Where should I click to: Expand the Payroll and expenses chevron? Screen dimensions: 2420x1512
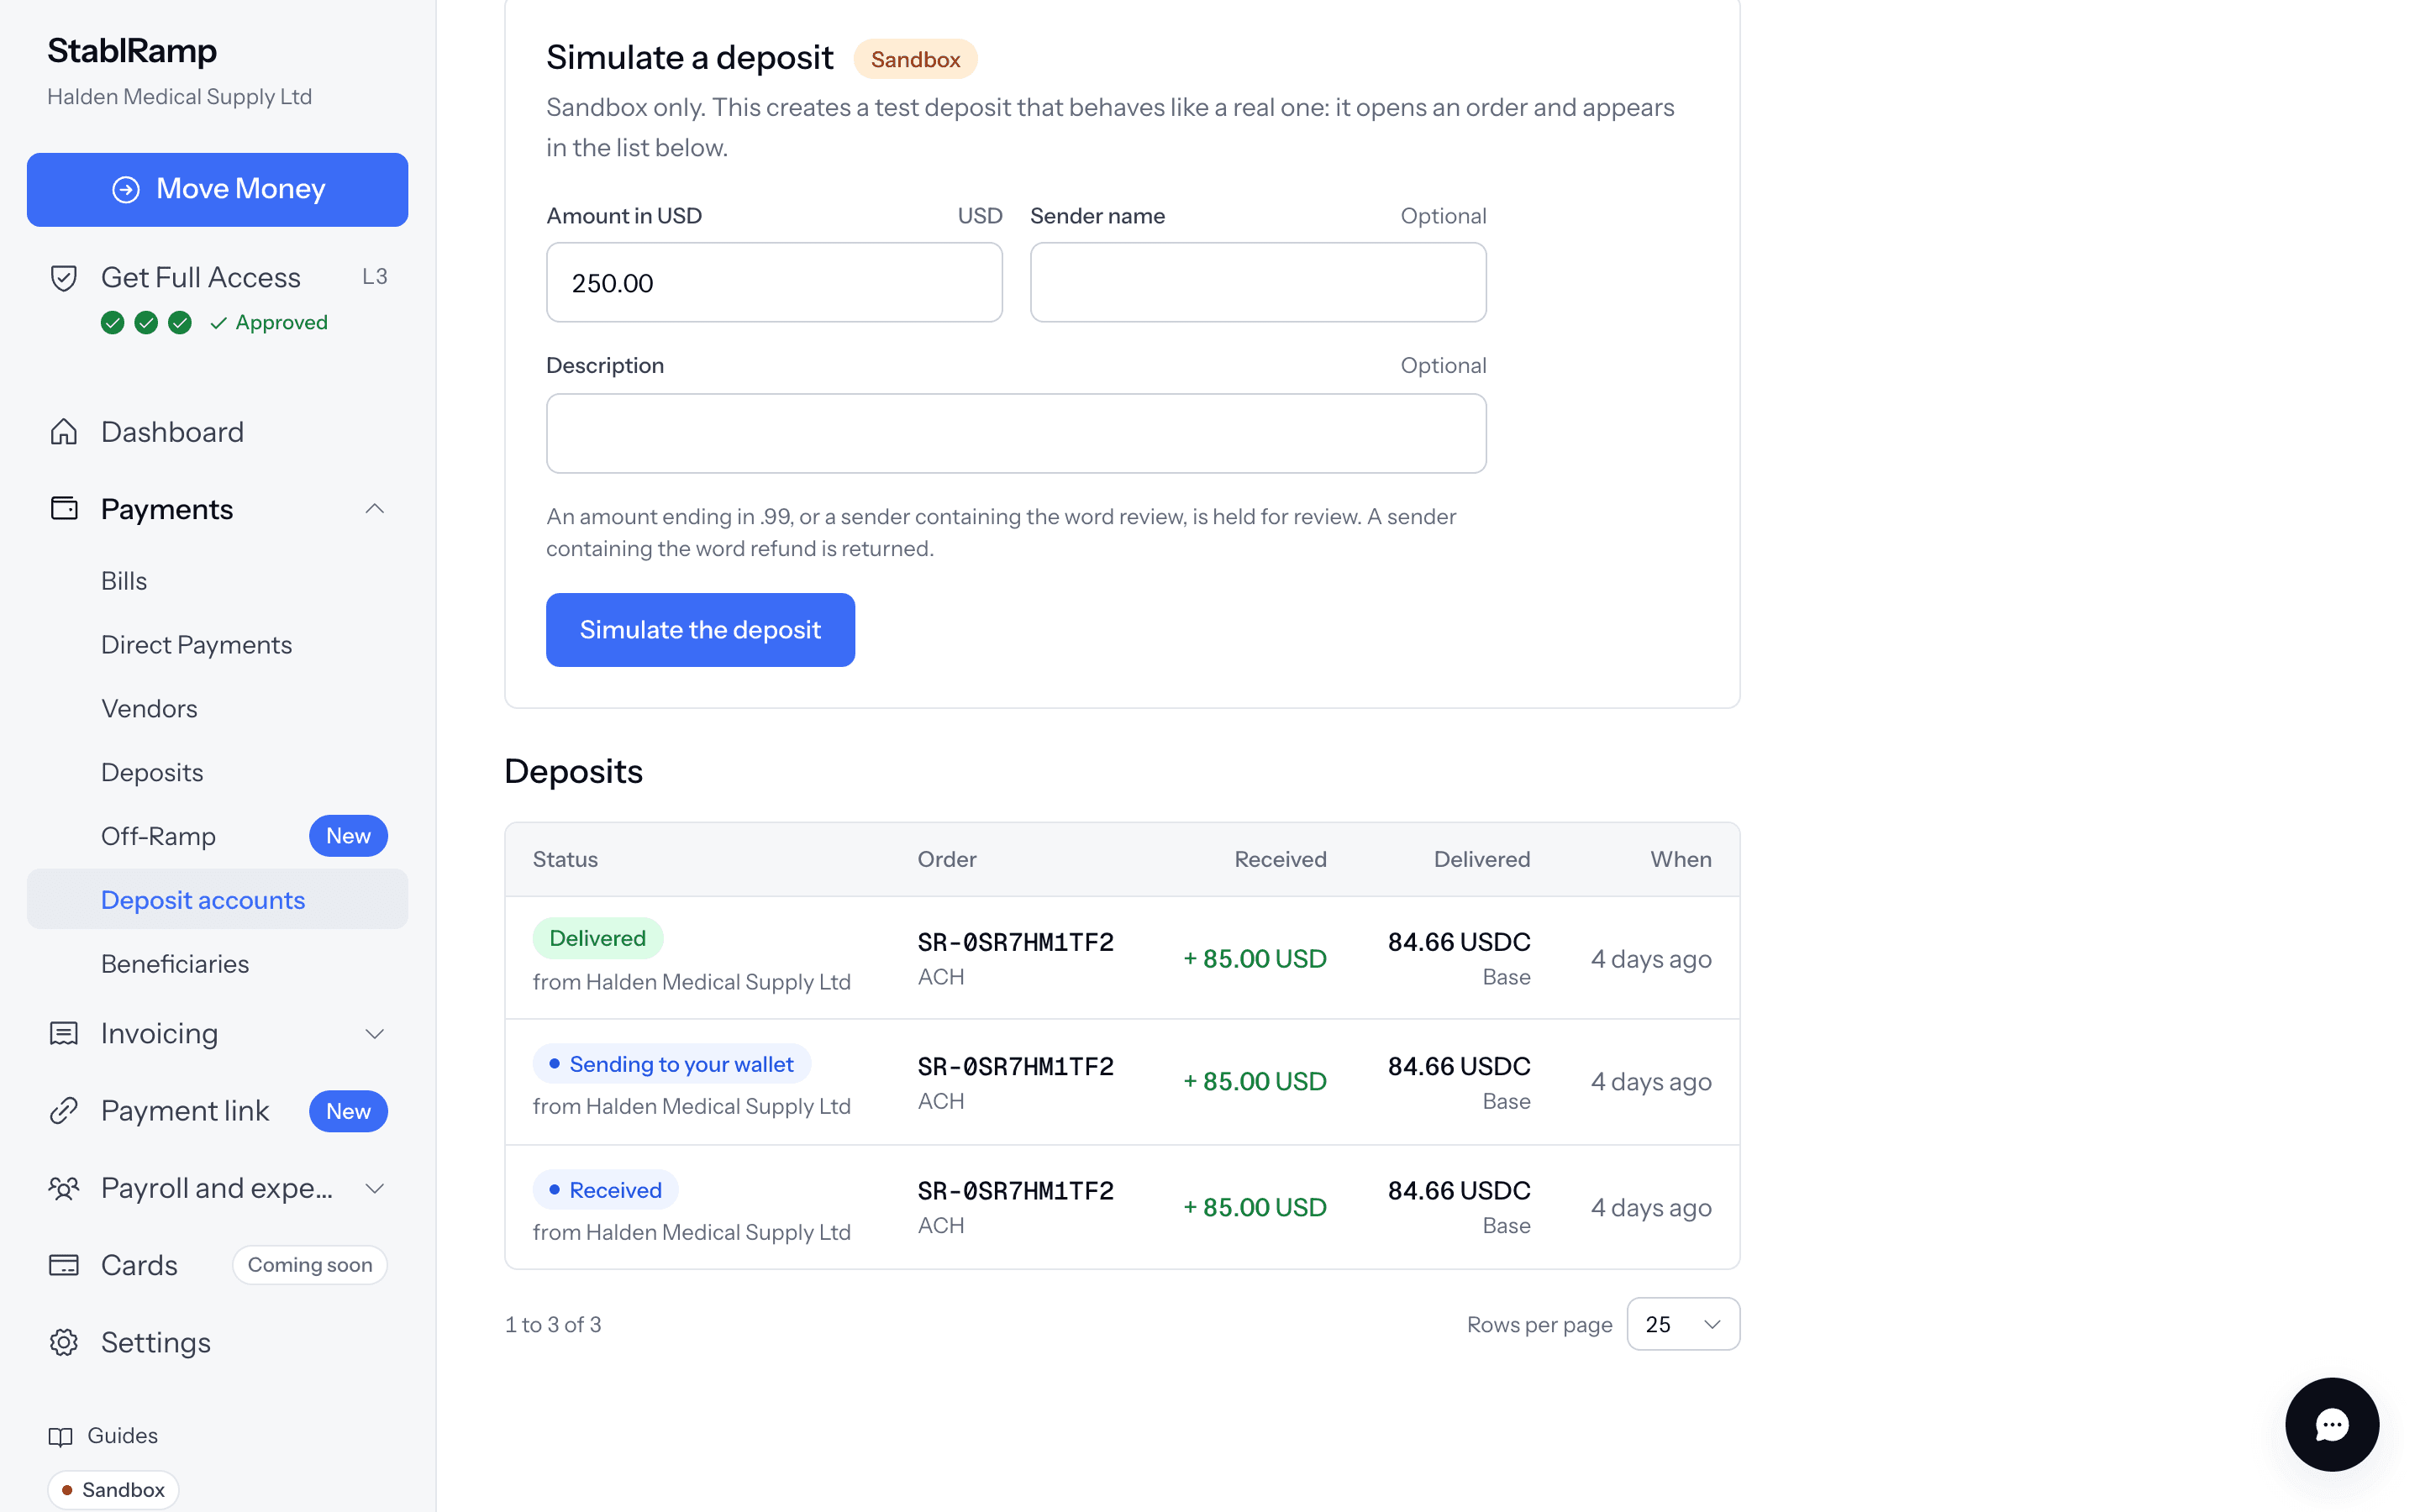(375, 1188)
